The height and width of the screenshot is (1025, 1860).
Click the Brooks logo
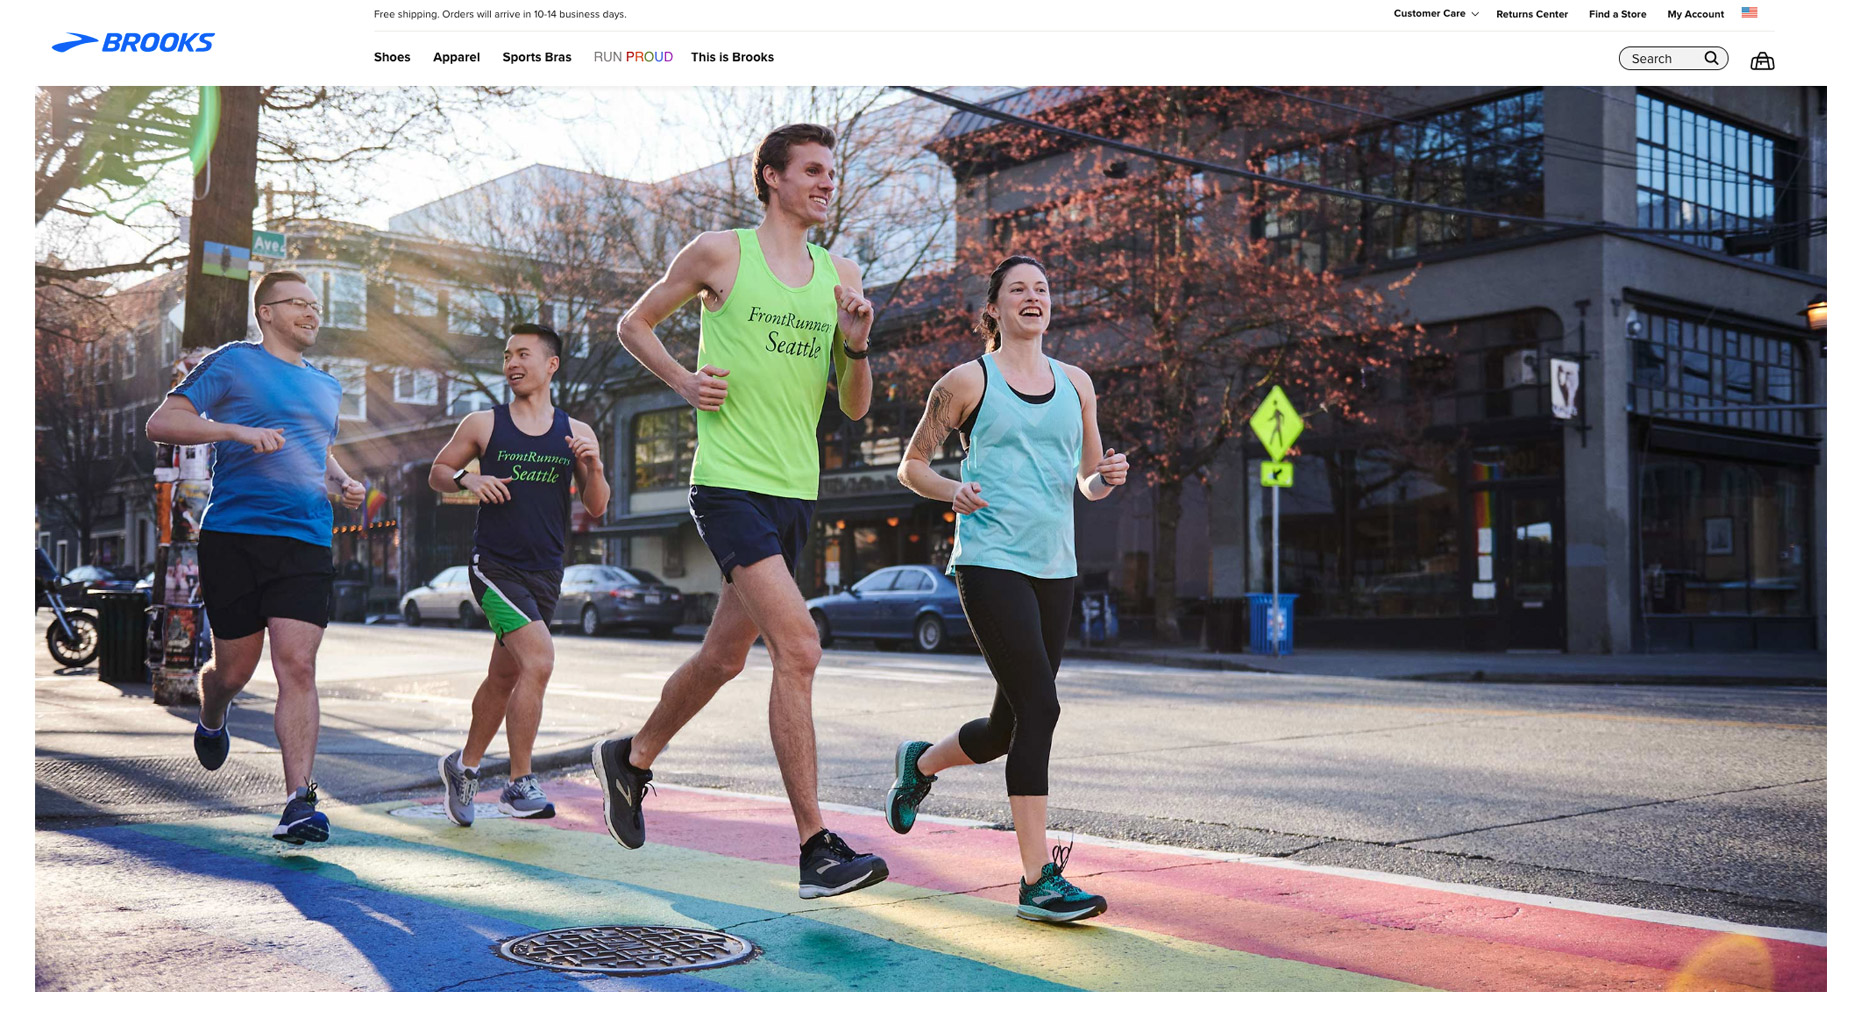(133, 42)
